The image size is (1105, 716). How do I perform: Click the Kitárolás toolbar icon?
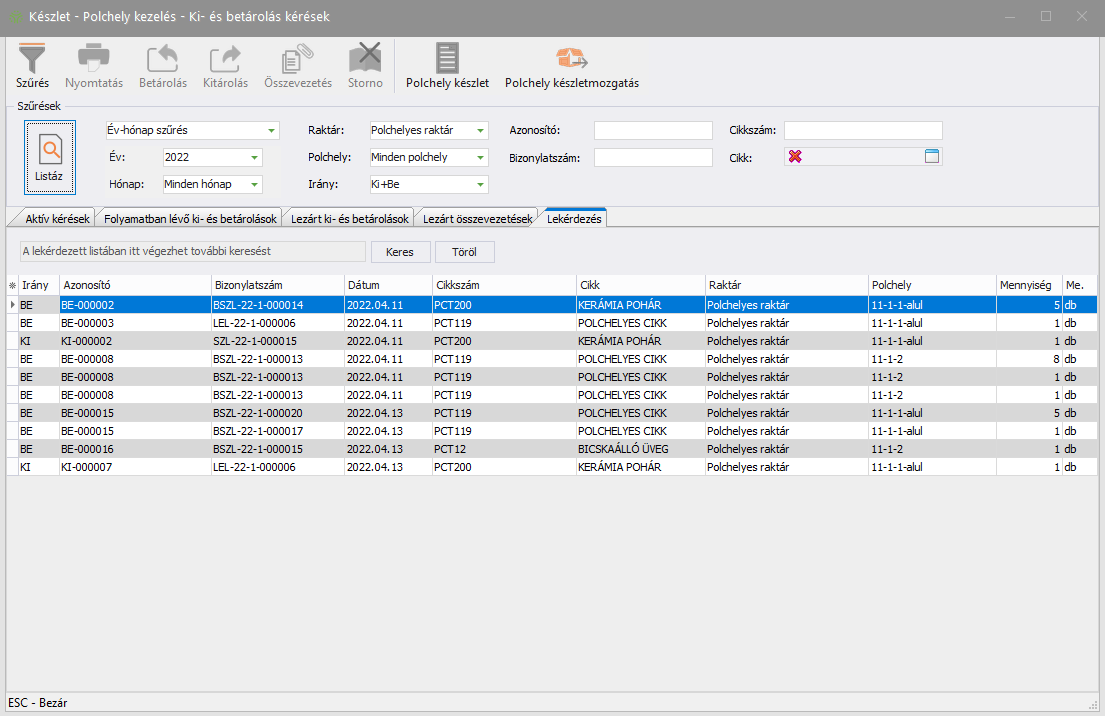pyautogui.click(x=225, y=58)
